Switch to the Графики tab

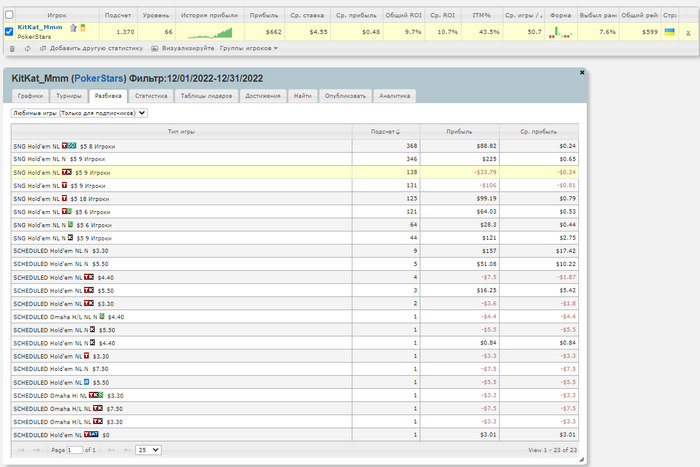[29, 96]
